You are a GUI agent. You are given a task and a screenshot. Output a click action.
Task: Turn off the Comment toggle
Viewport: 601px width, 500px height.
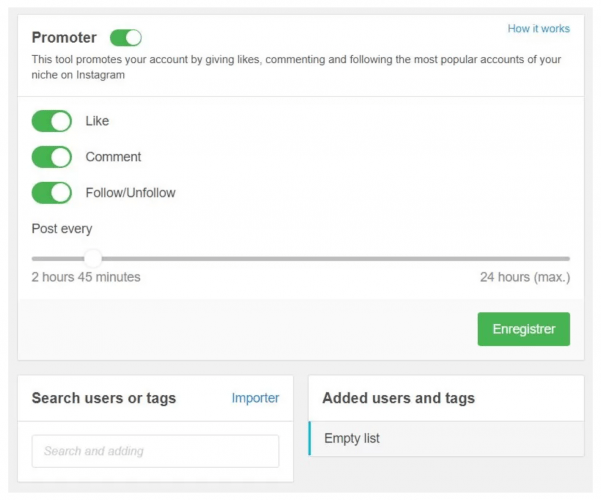52,157
